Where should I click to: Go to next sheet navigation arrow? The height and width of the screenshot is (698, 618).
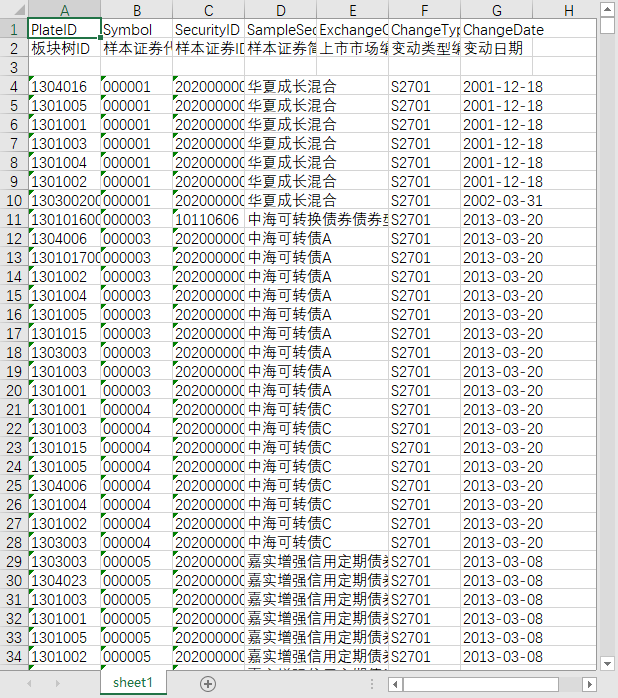[57, 683]
